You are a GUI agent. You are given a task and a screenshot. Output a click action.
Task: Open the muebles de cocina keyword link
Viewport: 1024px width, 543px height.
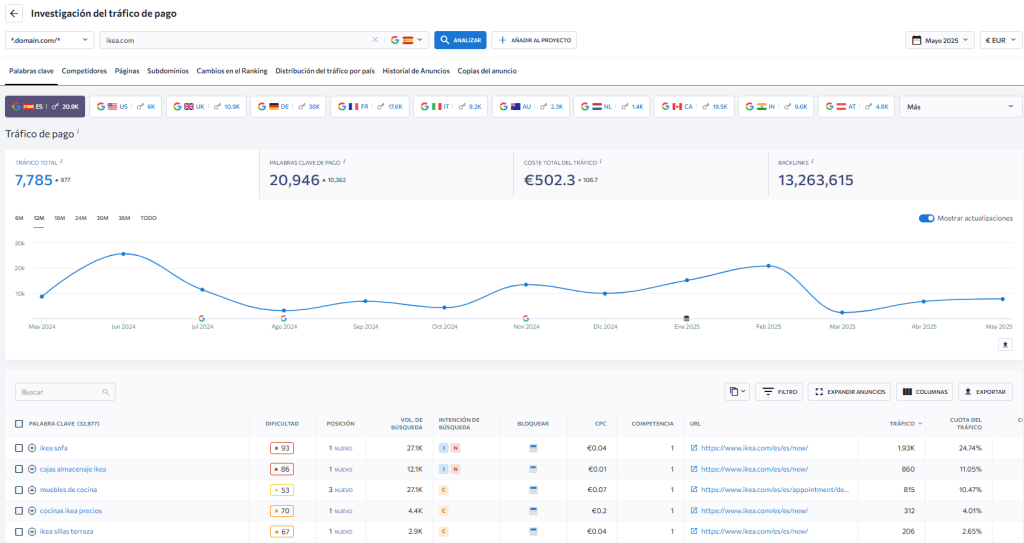(69, 490)
